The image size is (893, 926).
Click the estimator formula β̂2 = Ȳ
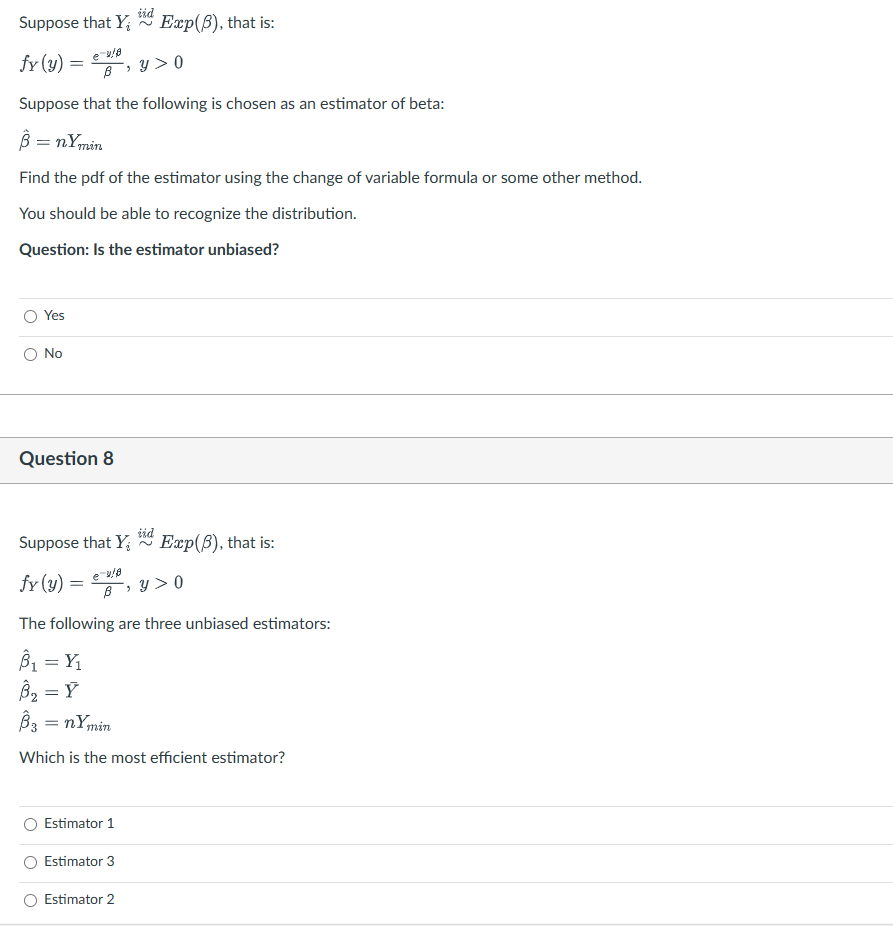click(x=48, y=690)
